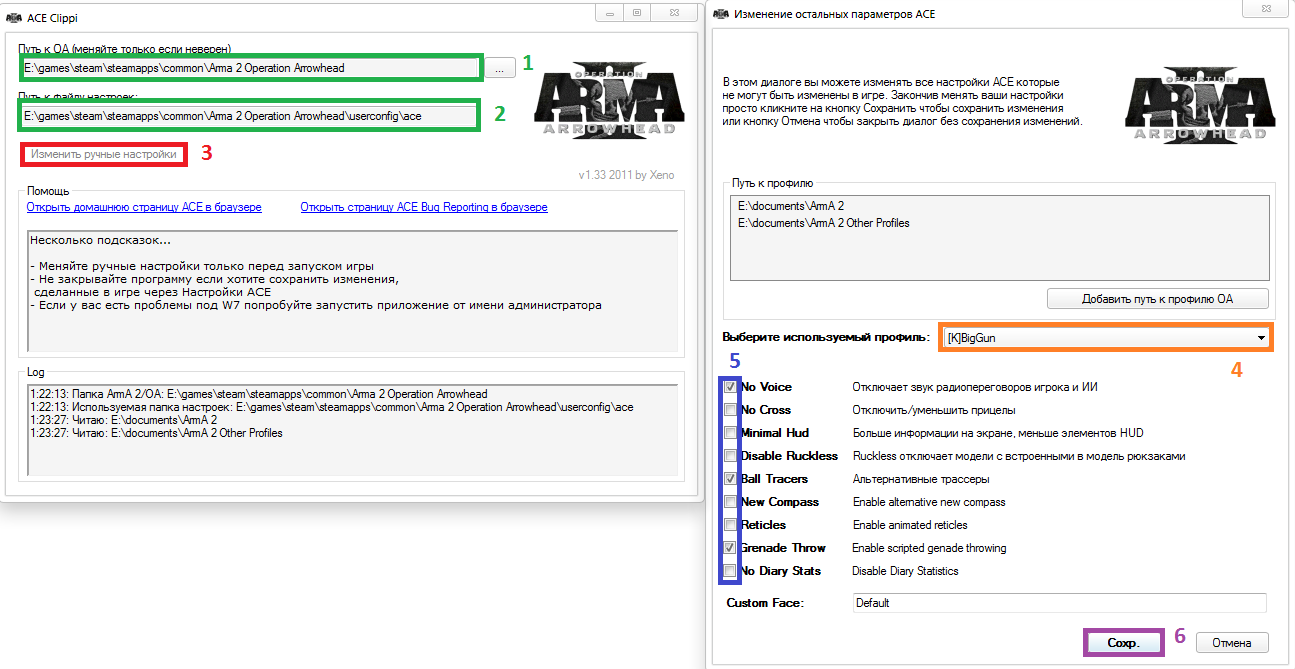The image size is (1295, 669).
Task: Click the Путь к ОА path field
Action: point(252,68)
